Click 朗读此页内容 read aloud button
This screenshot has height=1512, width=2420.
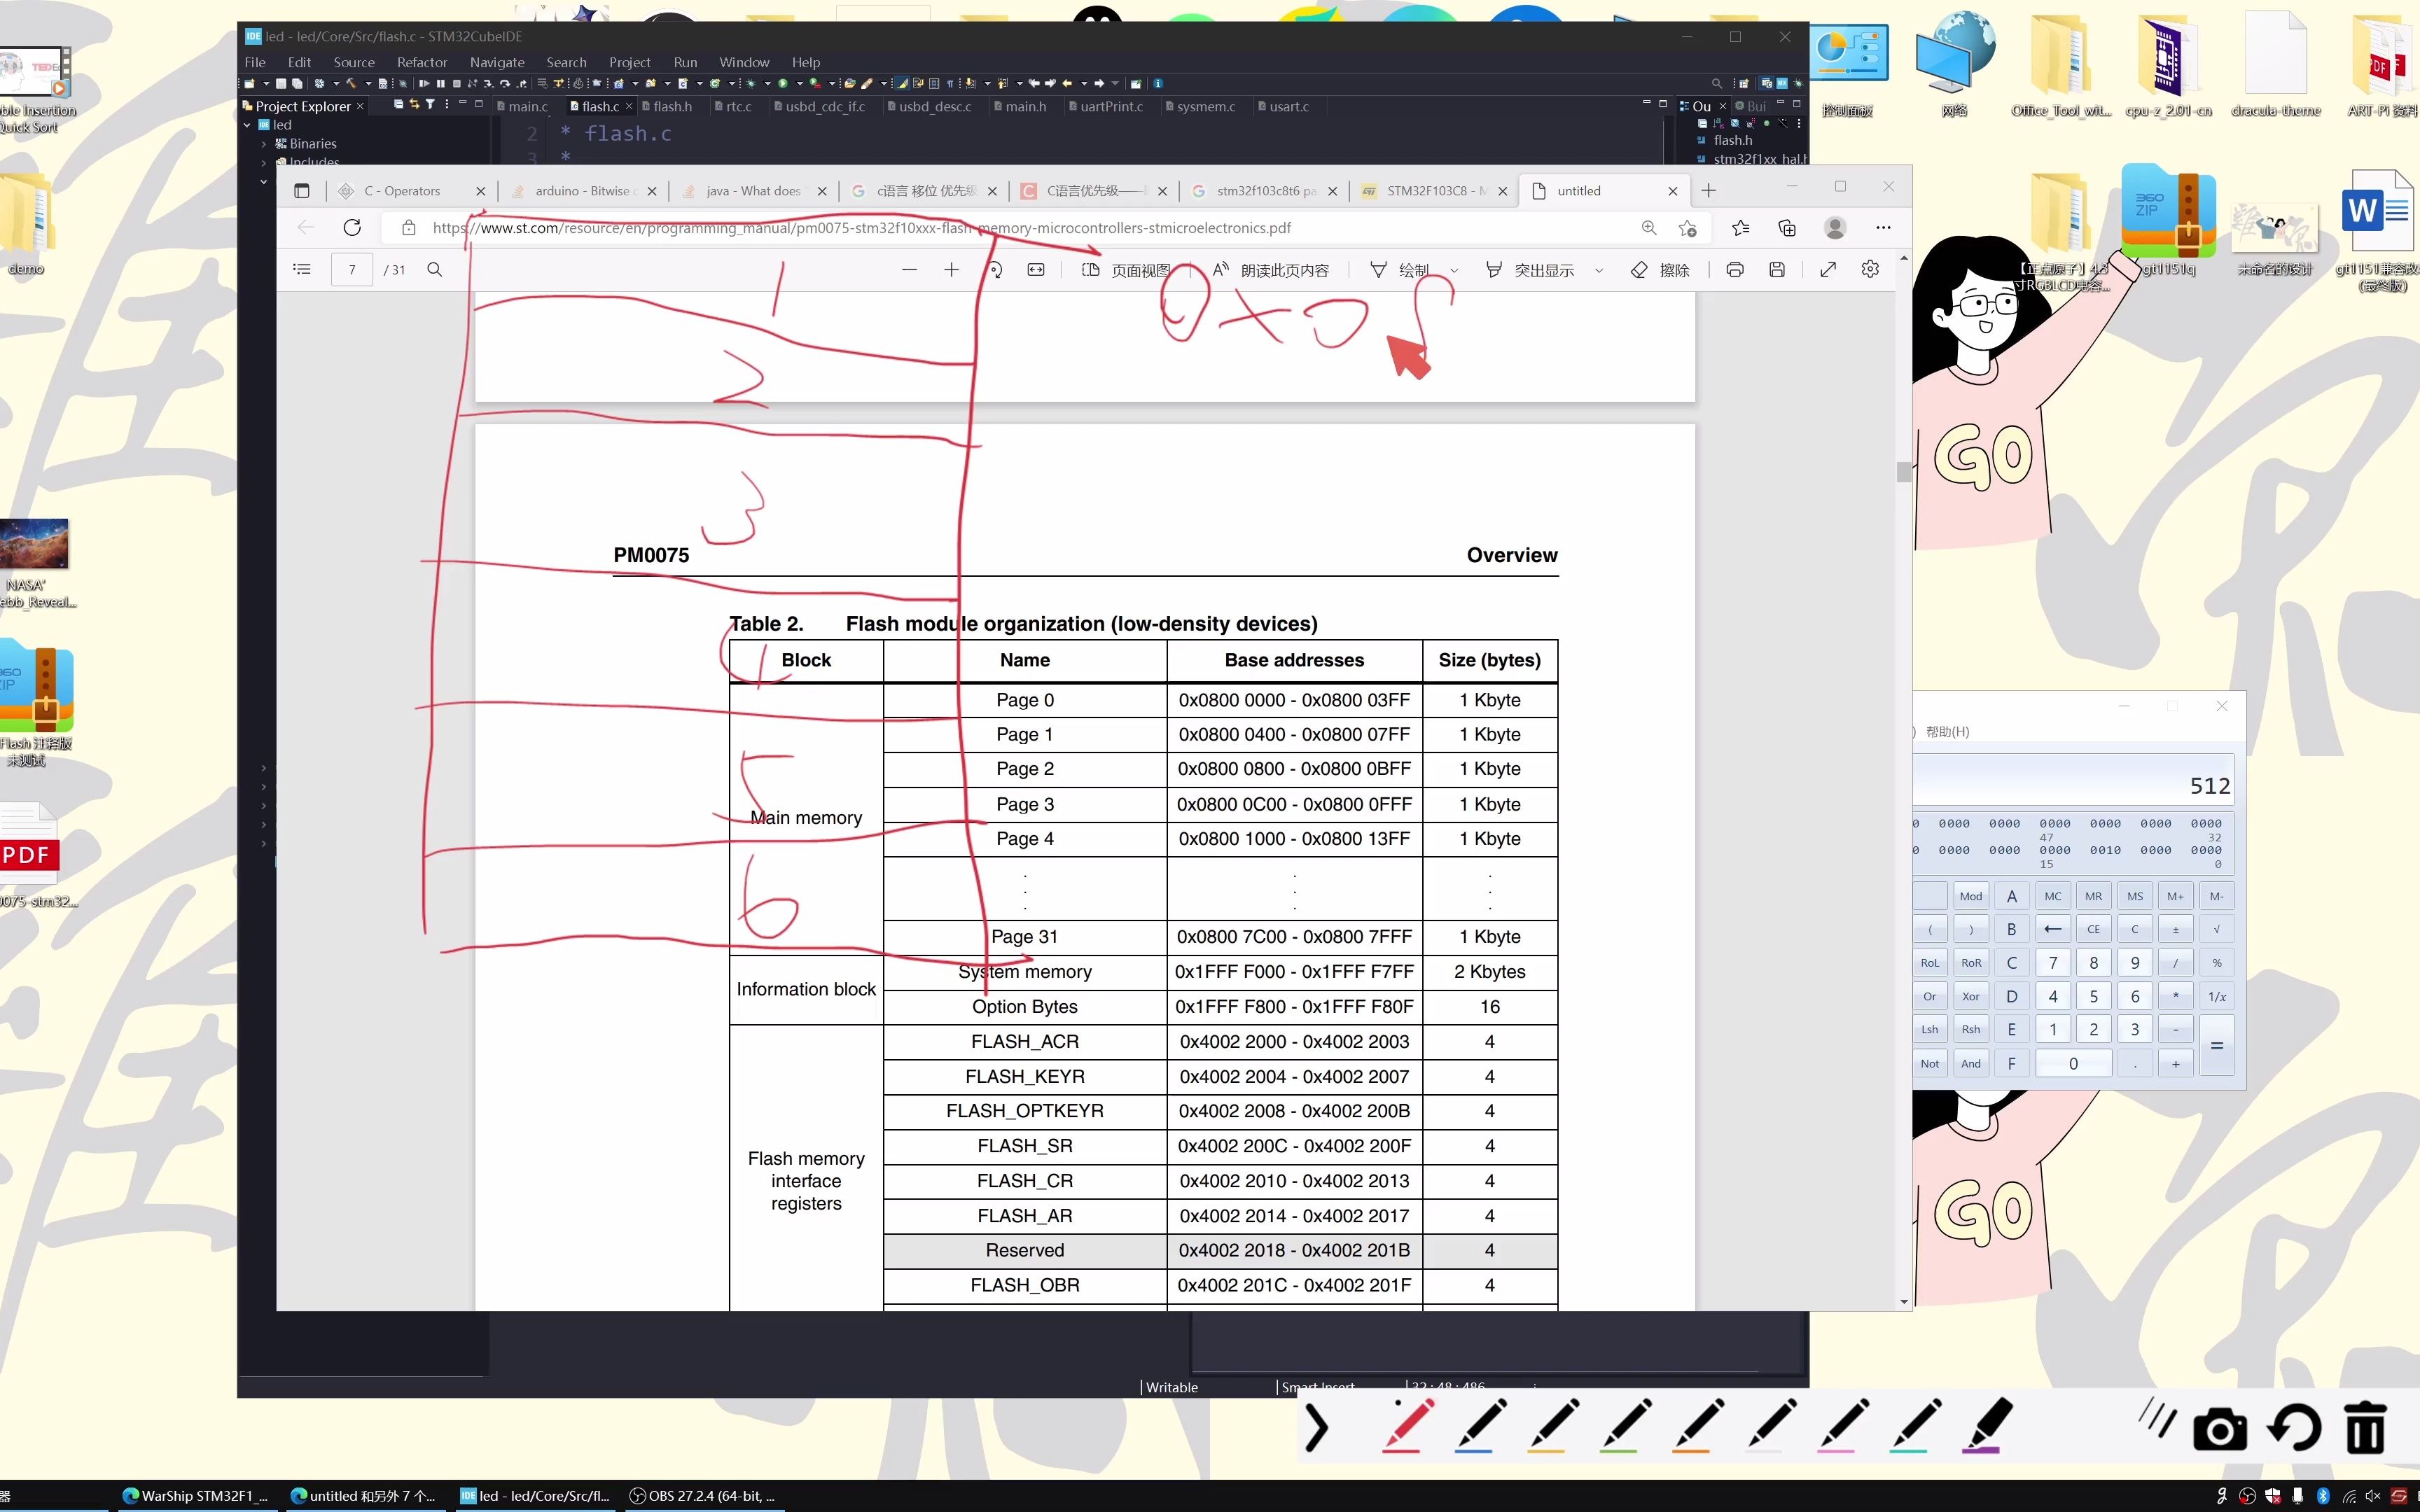pos(1271,270)
